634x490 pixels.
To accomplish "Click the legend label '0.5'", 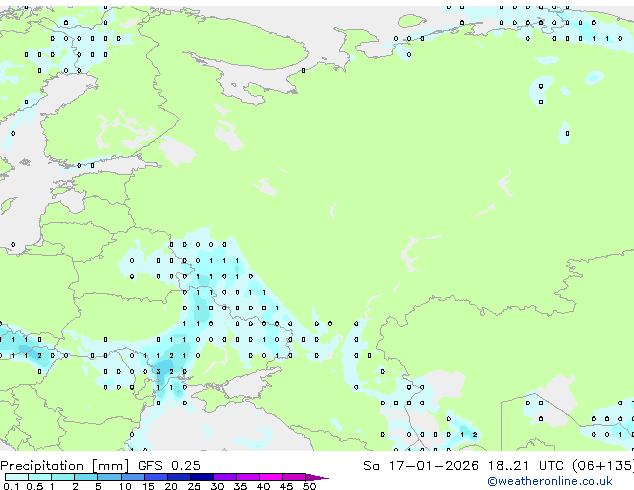I will point(35,486).
